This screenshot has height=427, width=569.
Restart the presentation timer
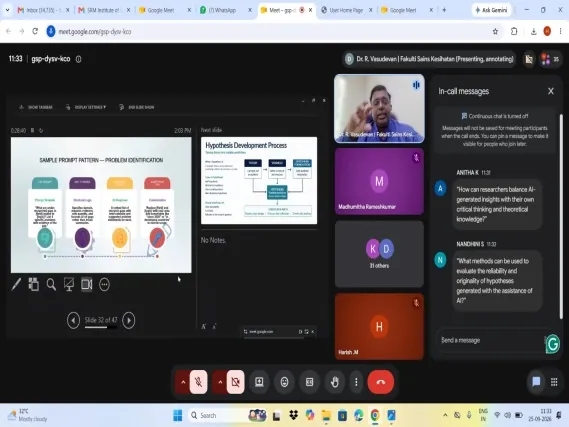[41, 130]
